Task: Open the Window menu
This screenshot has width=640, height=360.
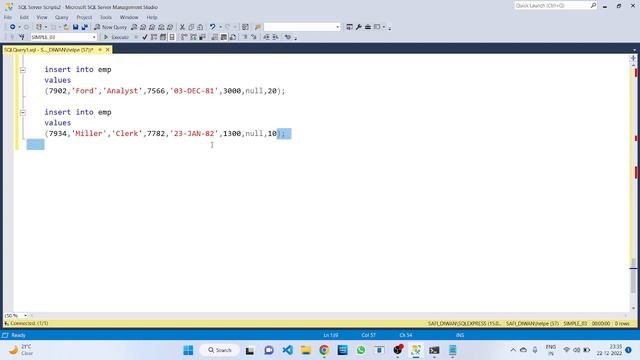Action: [x=129, y=17]
